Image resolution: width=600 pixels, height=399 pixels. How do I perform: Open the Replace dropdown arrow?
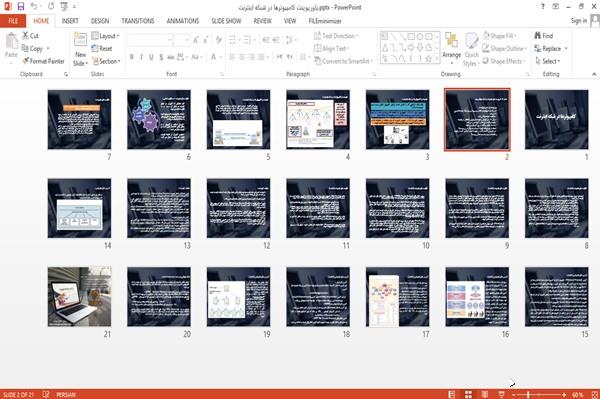tap(566, 49)
